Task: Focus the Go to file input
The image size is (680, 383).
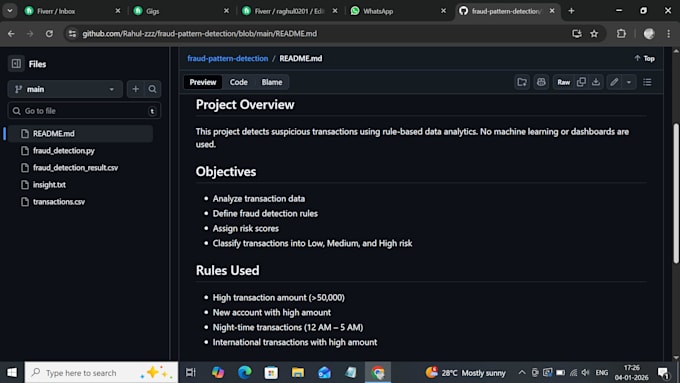Action: tap(84, 111)
